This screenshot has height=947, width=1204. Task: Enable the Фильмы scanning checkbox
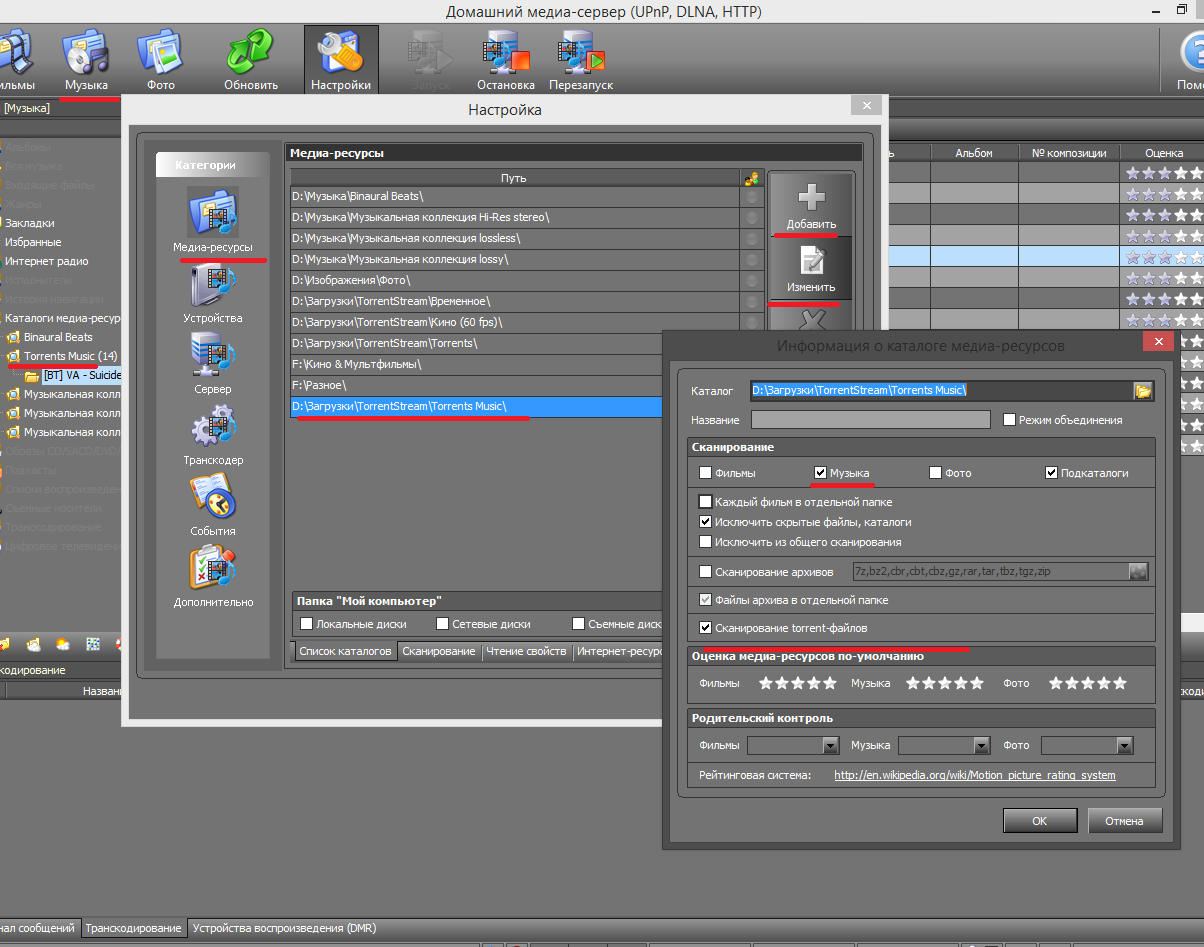(x=706, y=473)
